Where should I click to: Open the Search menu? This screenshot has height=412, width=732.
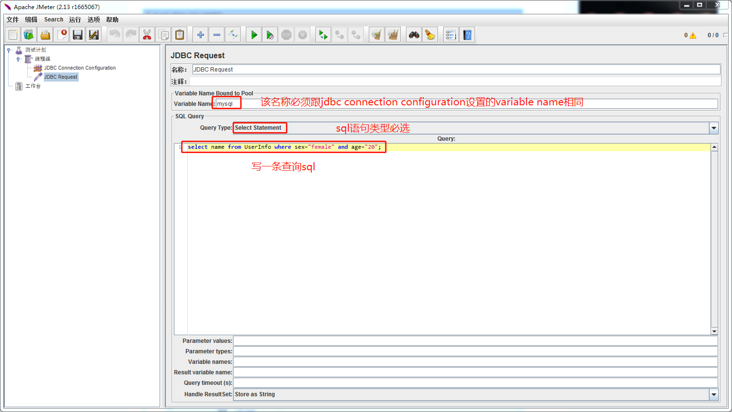point(53,19)
